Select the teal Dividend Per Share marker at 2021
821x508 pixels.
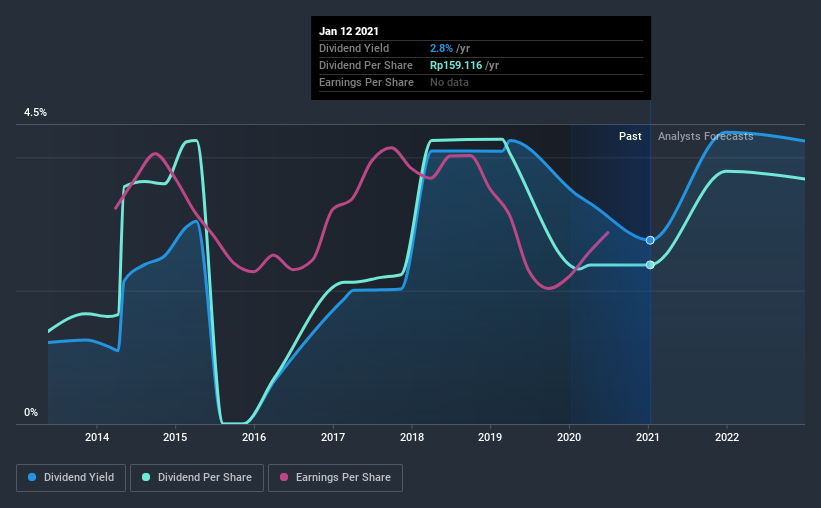coord(650,265)
